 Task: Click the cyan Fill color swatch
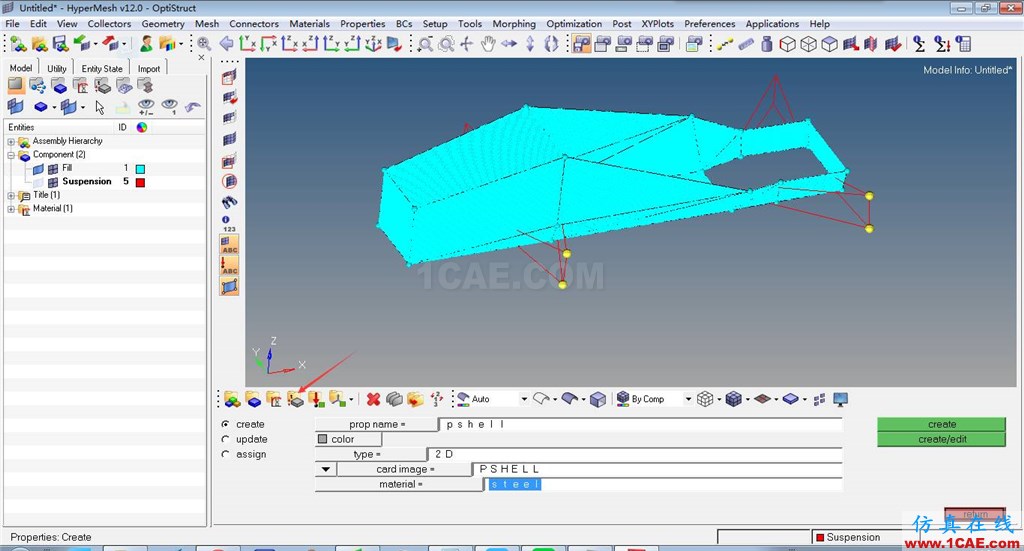tap(140, 169)
